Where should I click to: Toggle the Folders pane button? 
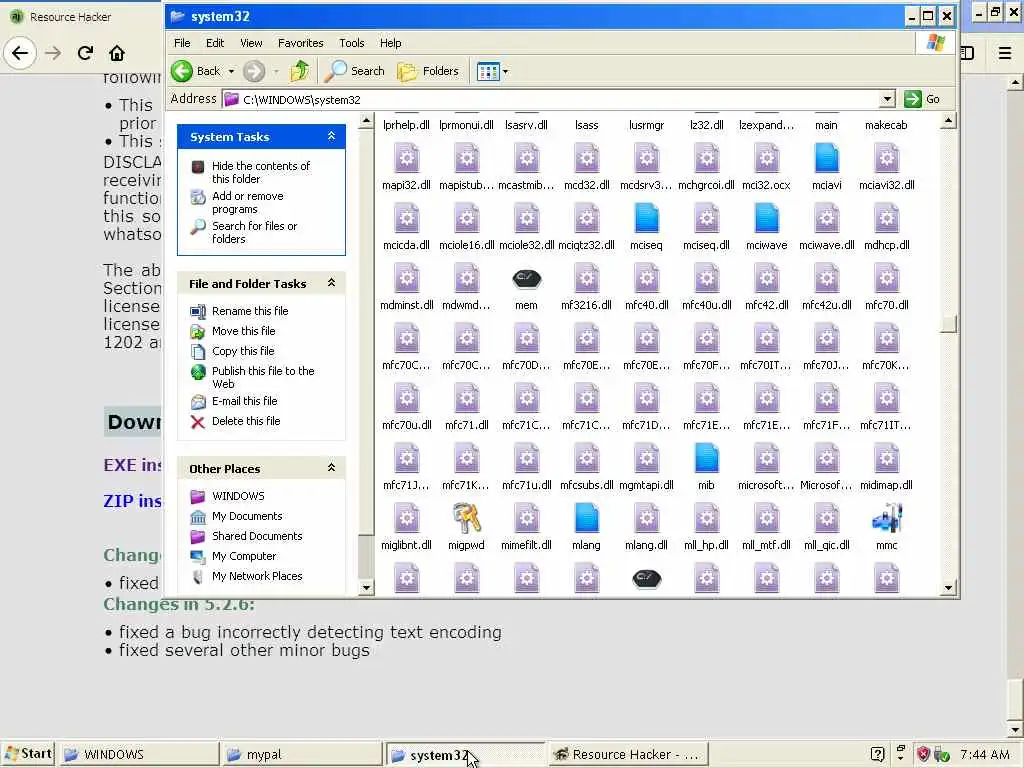pyautogui.click(x=428, y=71)
